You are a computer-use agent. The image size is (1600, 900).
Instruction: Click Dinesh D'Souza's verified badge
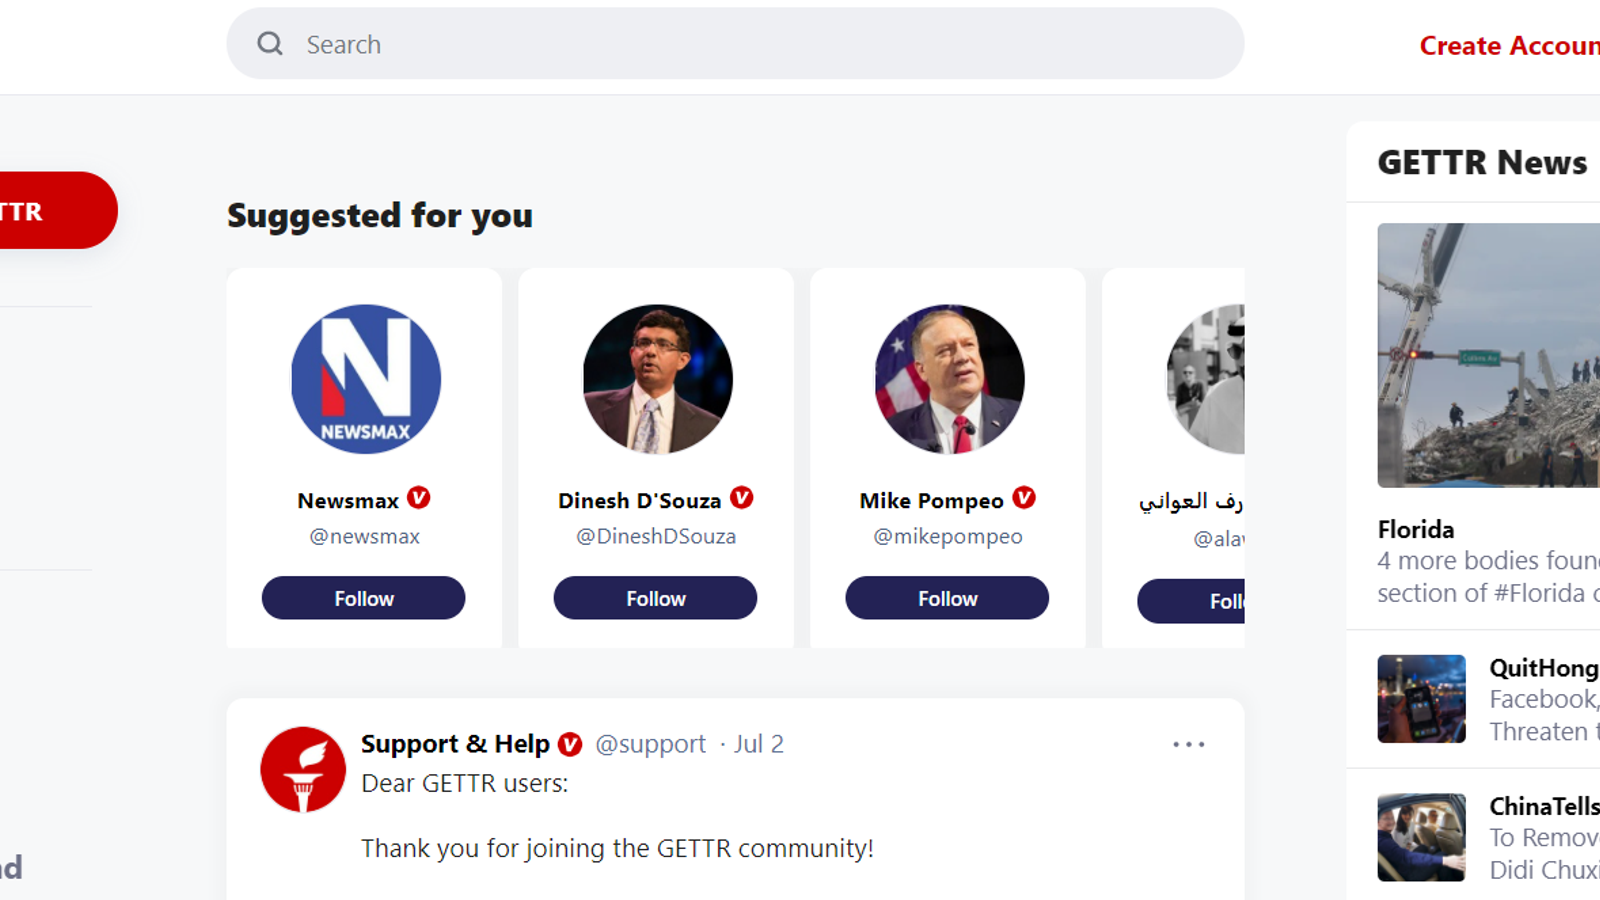[742, 498]
